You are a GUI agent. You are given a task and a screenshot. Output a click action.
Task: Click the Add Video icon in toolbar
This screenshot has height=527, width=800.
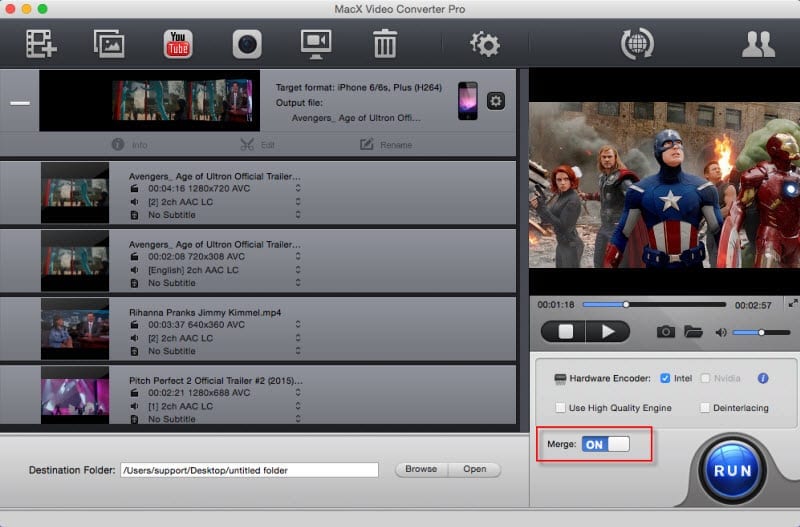41,44
